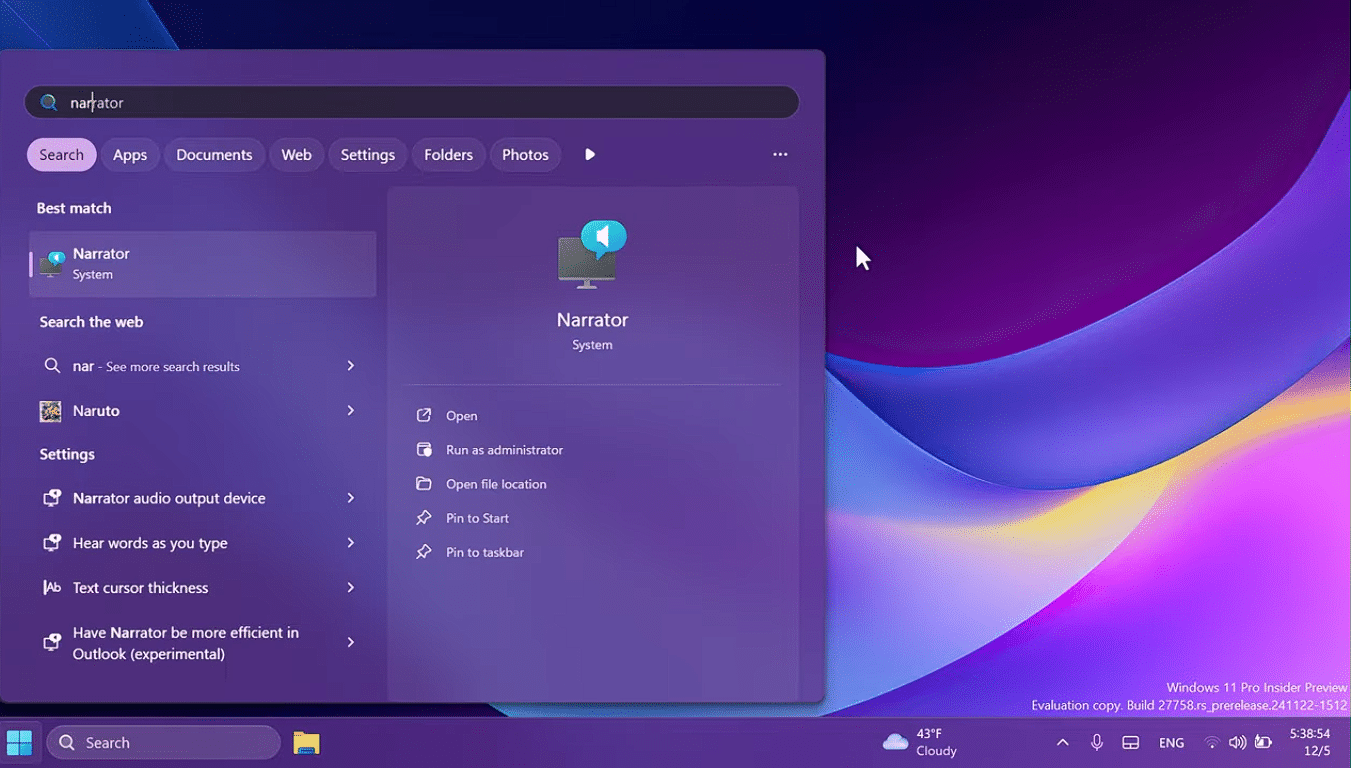Choose Open file location
The height and width of the screenshot is (768, 1351).
coord(496,484)
